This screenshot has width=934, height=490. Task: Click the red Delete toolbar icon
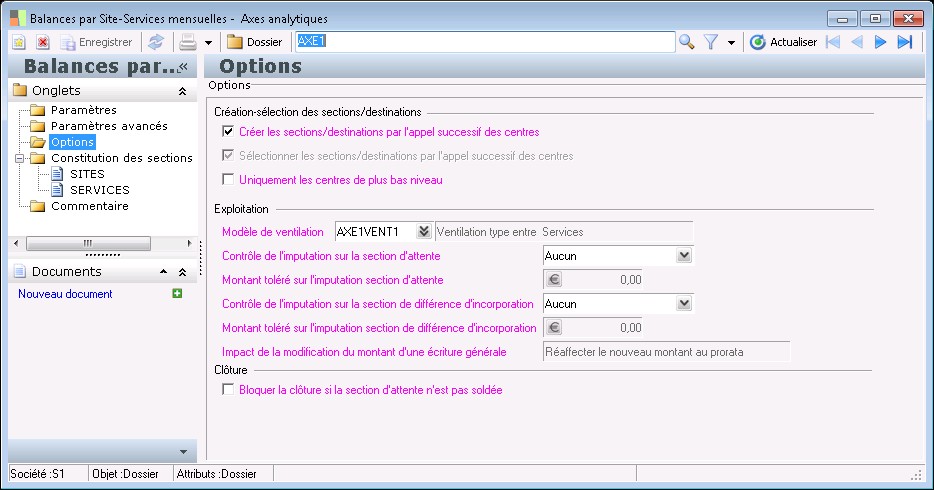[x=43, y=42]
